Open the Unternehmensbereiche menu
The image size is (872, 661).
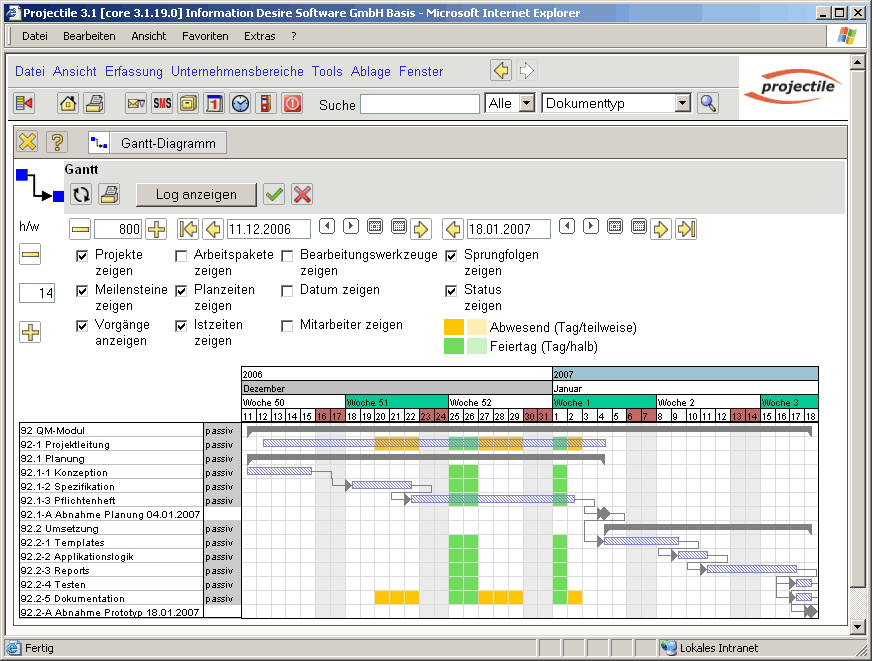point(237,71)
